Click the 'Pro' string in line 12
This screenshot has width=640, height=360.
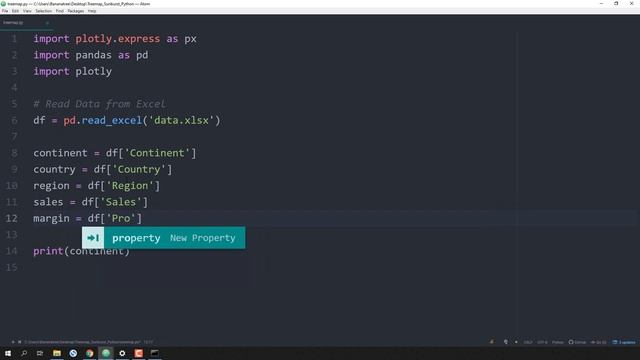[x=121, y=218]
